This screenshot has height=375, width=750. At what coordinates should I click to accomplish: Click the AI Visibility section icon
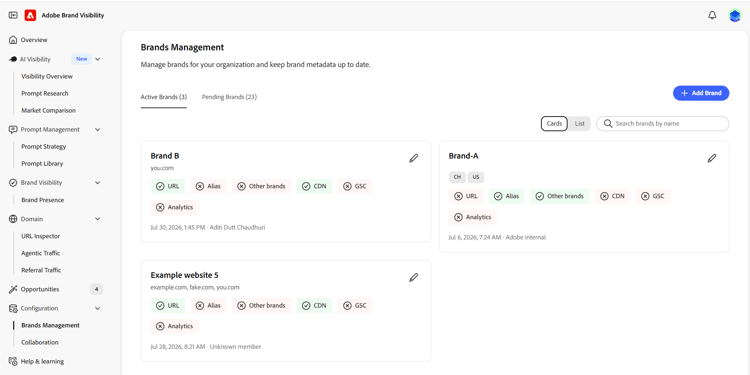click(x=13, y=59)
